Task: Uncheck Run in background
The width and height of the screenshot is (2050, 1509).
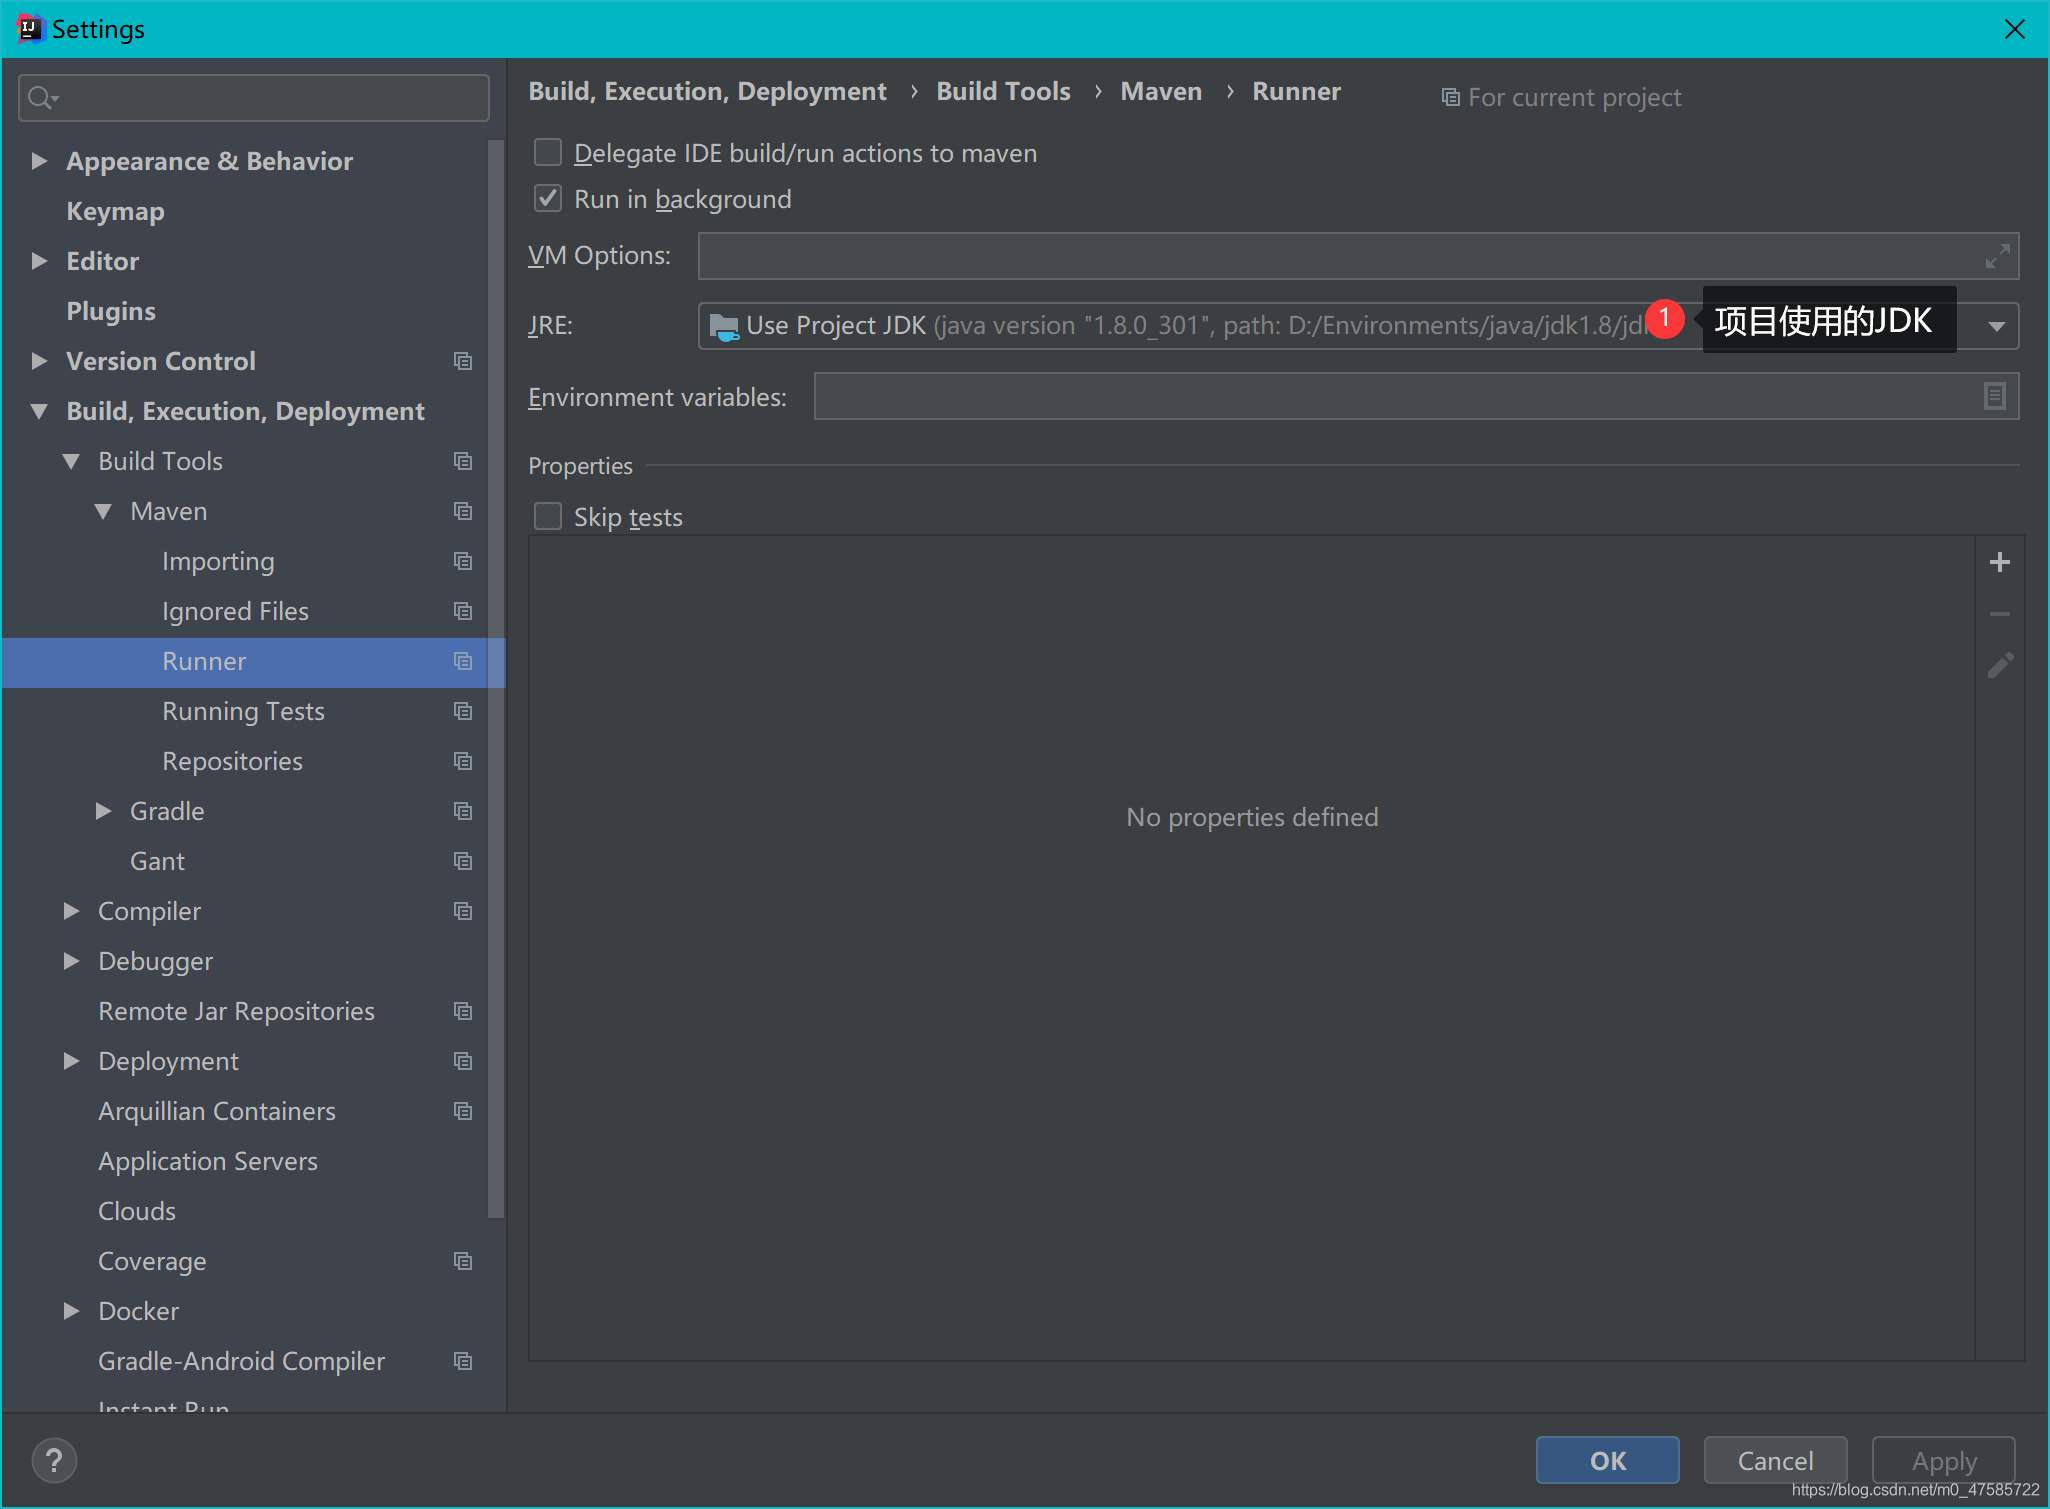Action: pyautogui.click(x=548, y=198)
